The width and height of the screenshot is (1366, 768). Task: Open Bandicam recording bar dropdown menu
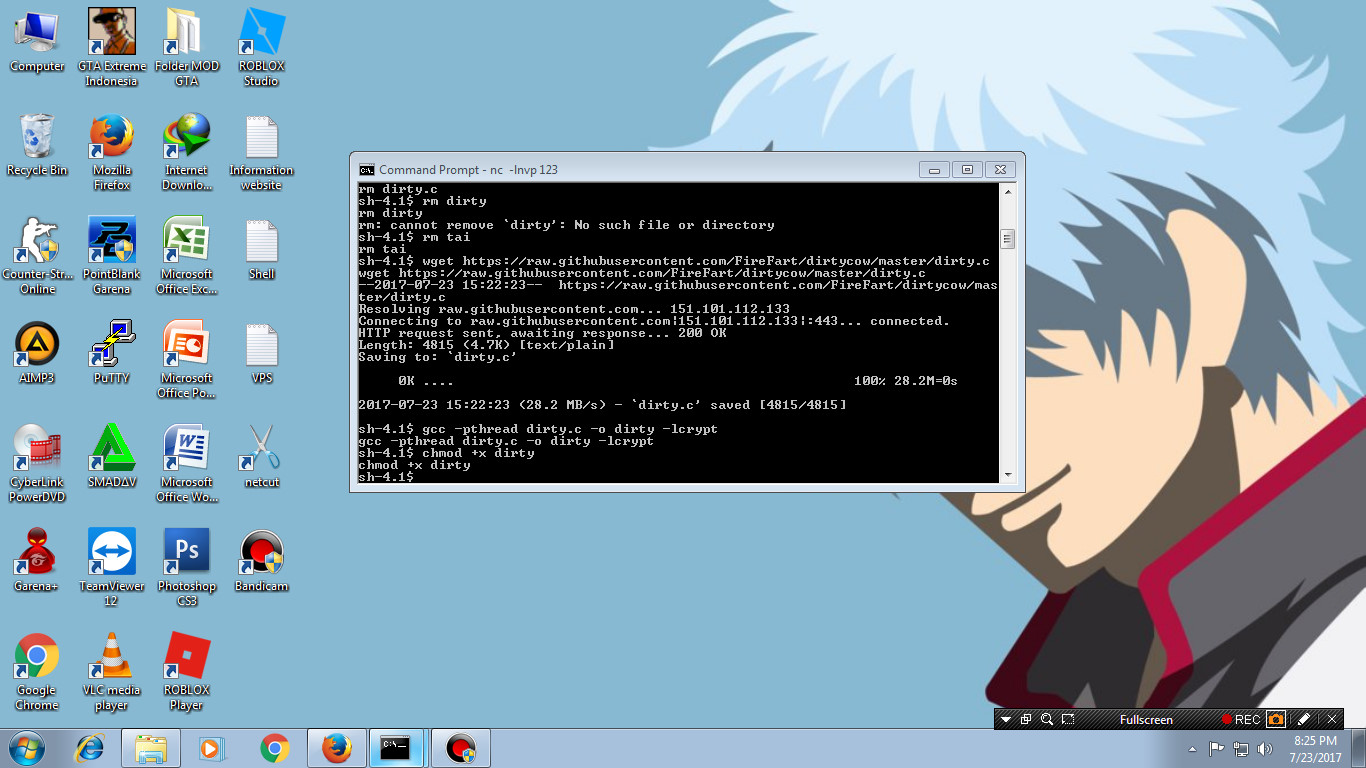pos(1007,719)
